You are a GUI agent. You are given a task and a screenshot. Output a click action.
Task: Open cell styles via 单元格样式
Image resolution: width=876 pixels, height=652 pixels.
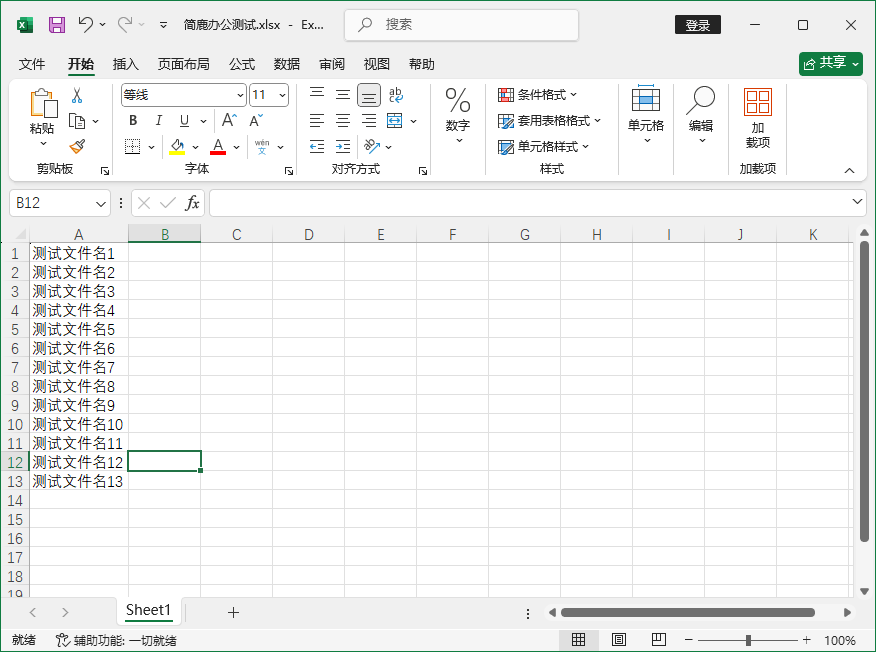[x=543, y=147]
